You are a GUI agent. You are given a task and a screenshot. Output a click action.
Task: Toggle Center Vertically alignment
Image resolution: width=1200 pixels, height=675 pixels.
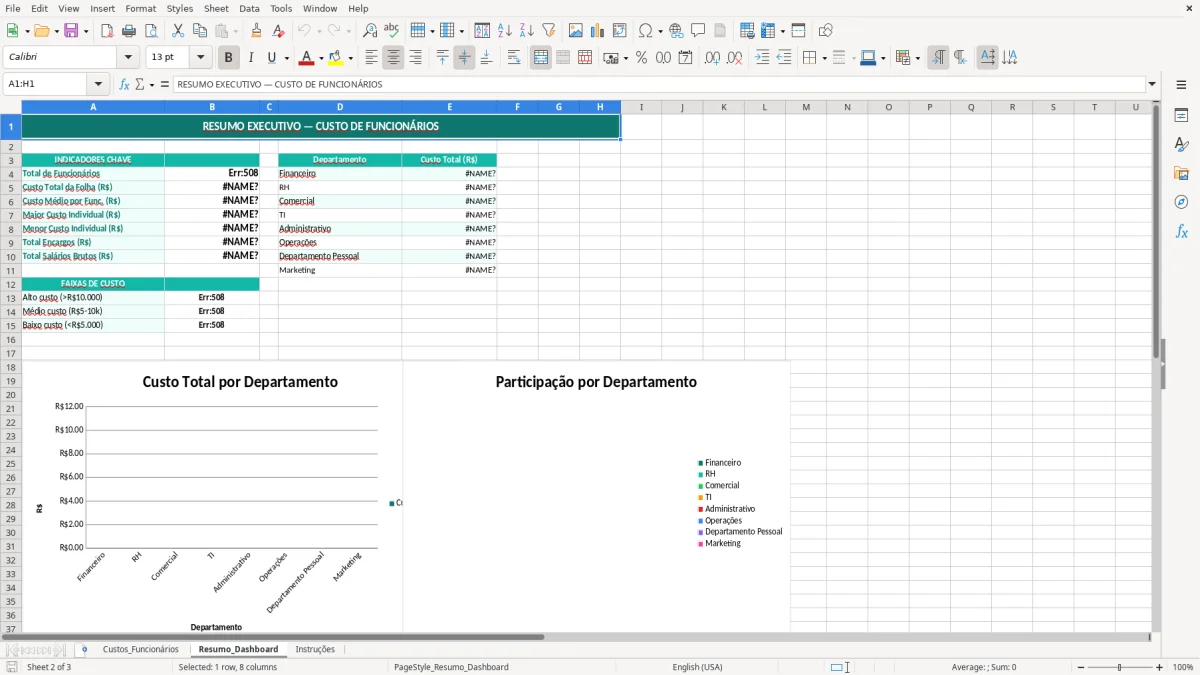(x=464, y=58)
